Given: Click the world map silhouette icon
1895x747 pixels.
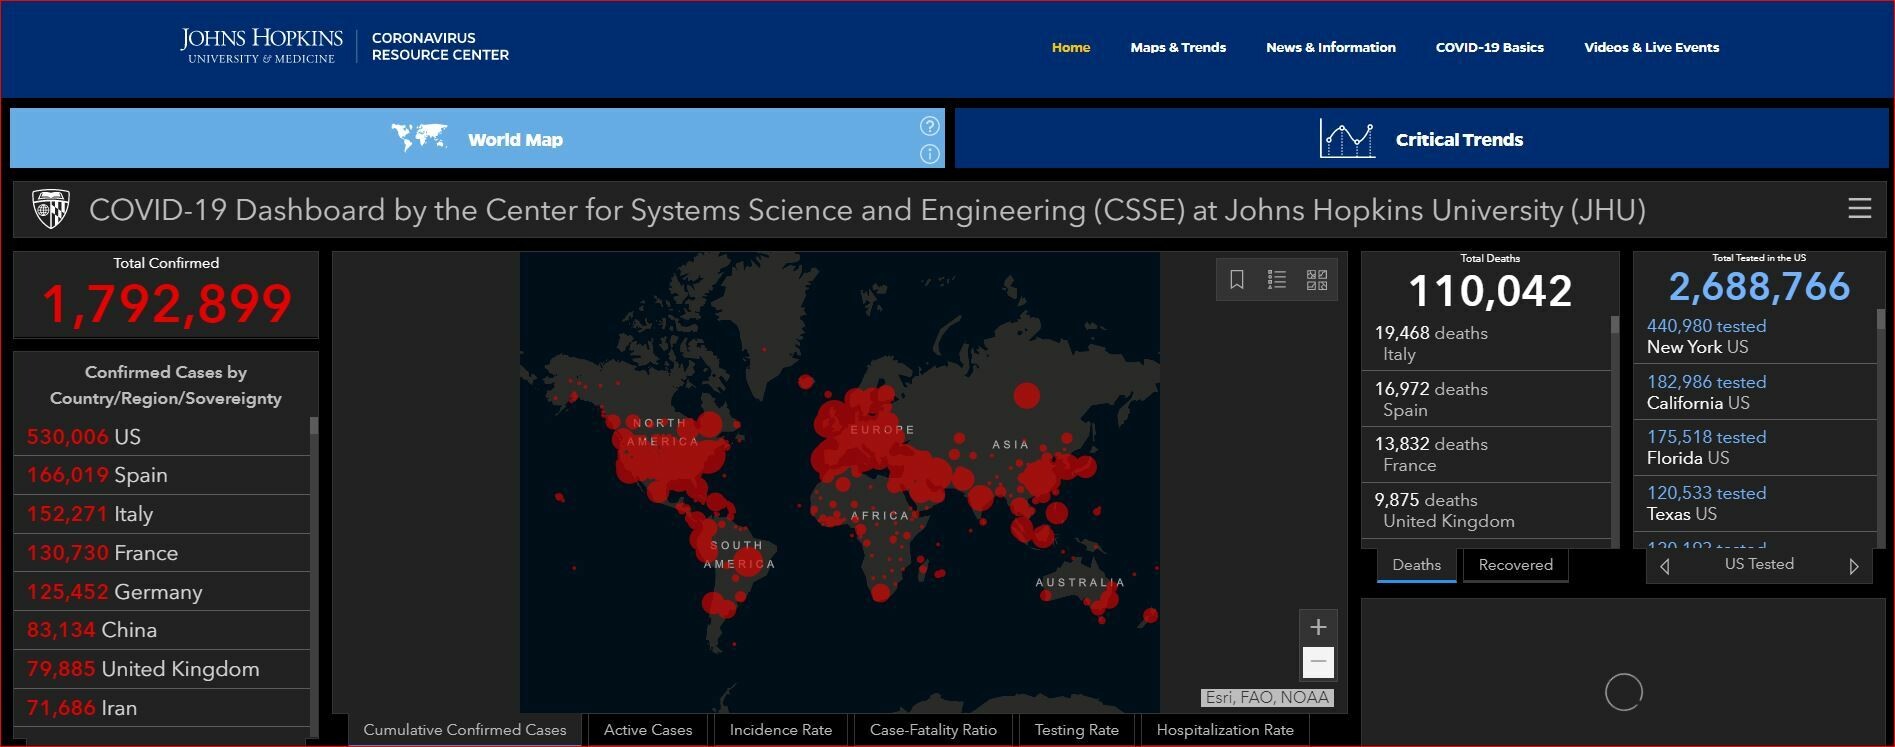Looking at the screenshot, I should 419,138.
